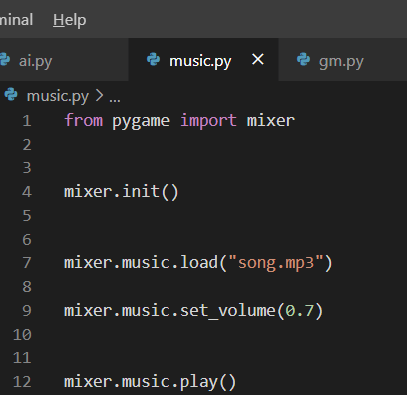The height and width of the screenshot is (395, 407).
Task: Click Python icon on gm.py tab
Action: click(303, 59)
